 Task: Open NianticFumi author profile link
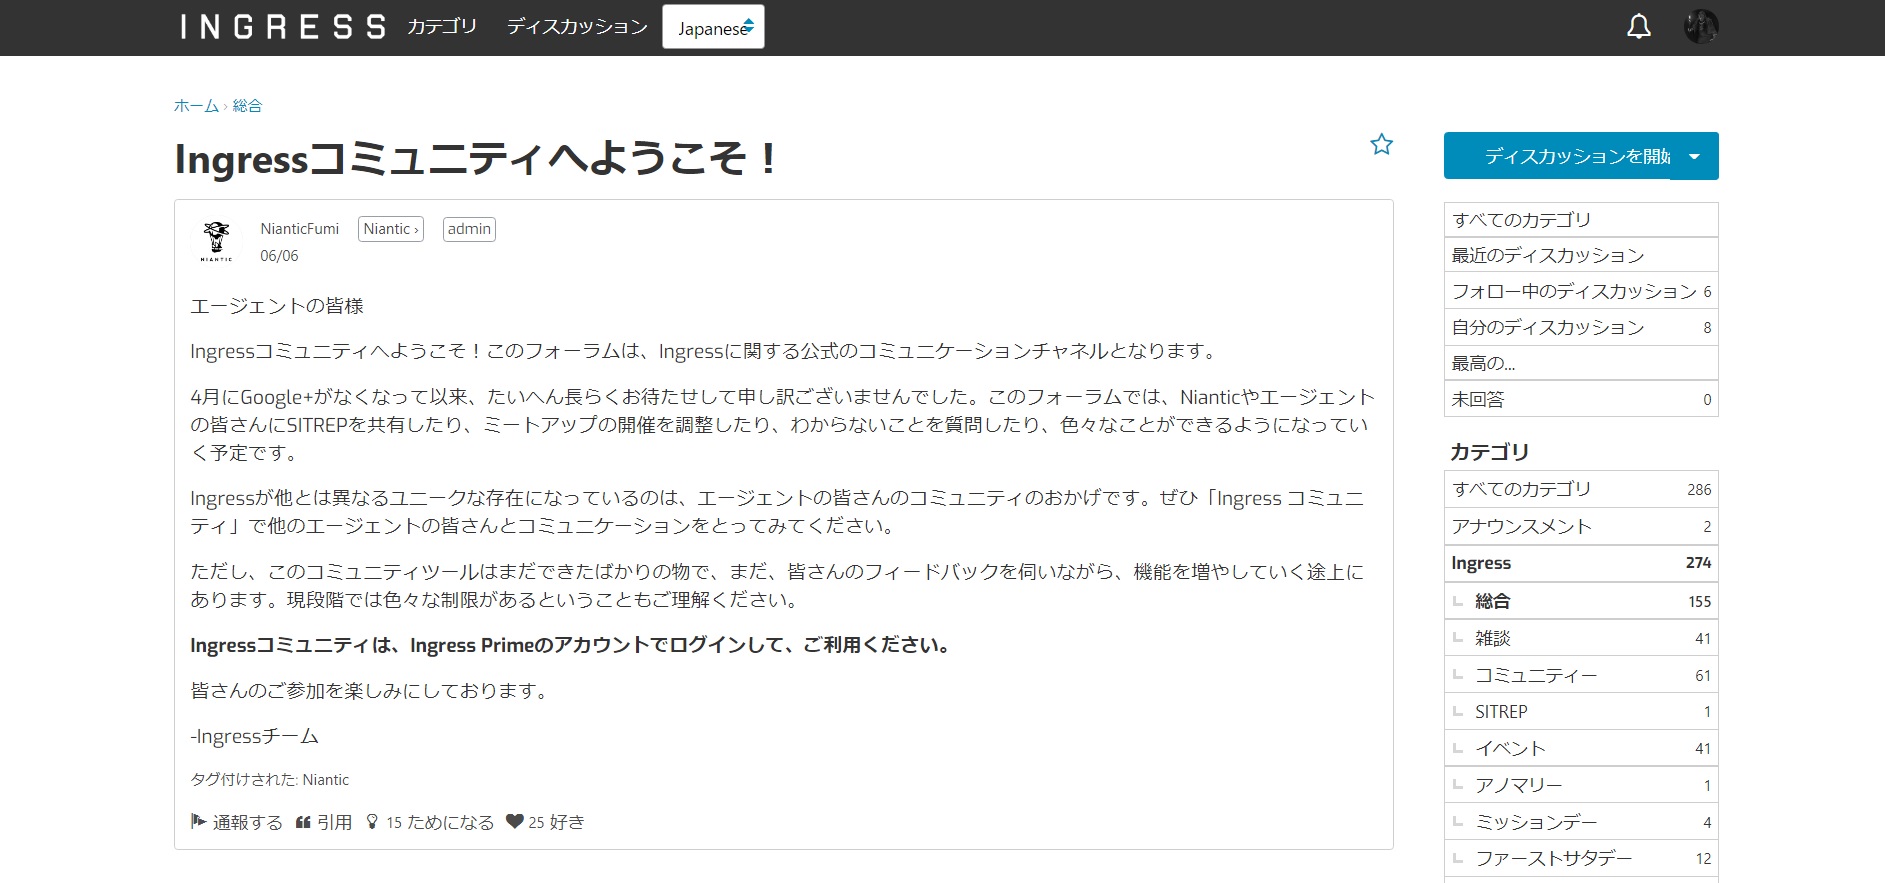300,229
